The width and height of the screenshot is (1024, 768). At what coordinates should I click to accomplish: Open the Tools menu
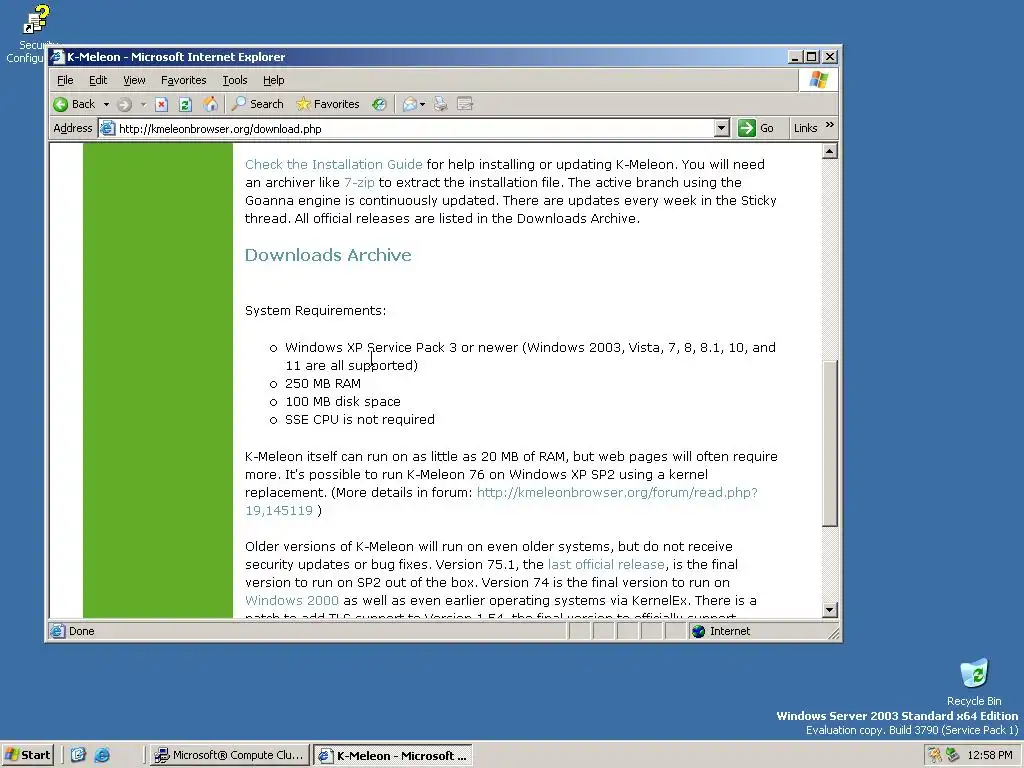pos(234,80)
